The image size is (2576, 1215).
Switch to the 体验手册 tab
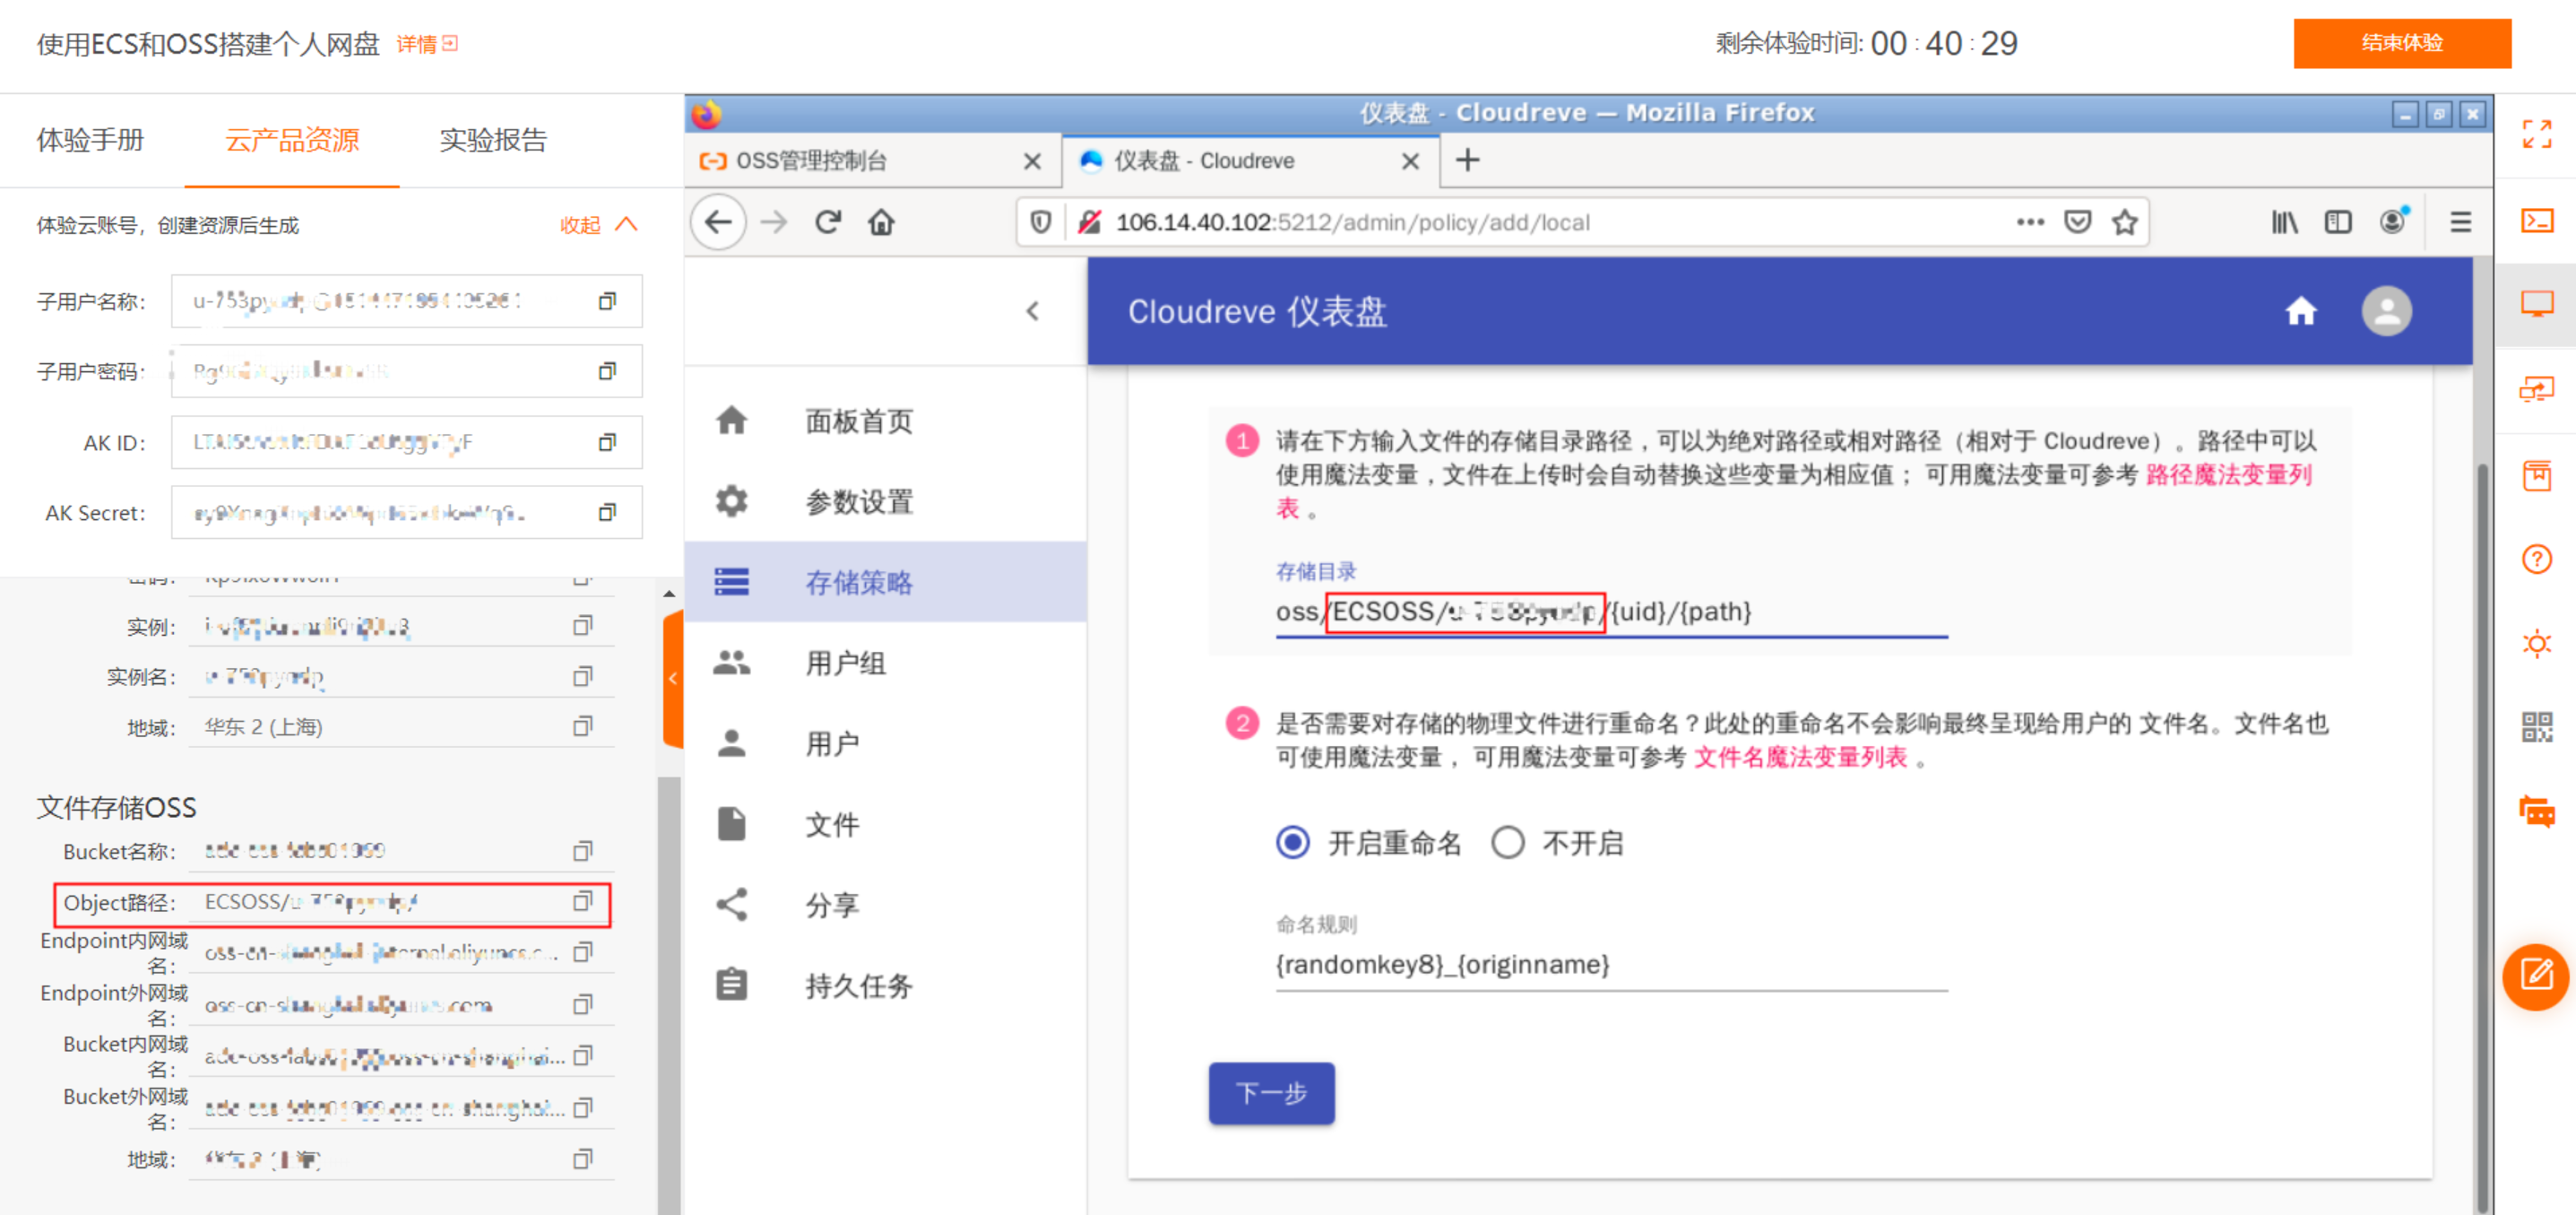[x=90, y=140]
